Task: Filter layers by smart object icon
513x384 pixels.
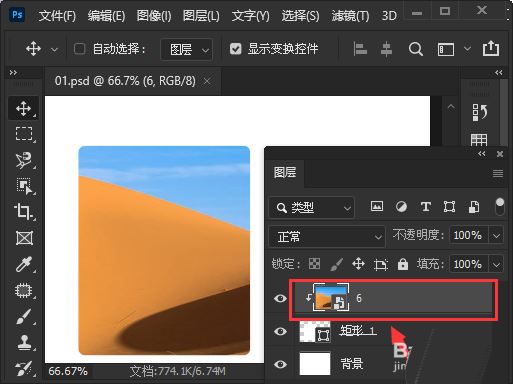Action: [474, 207]
